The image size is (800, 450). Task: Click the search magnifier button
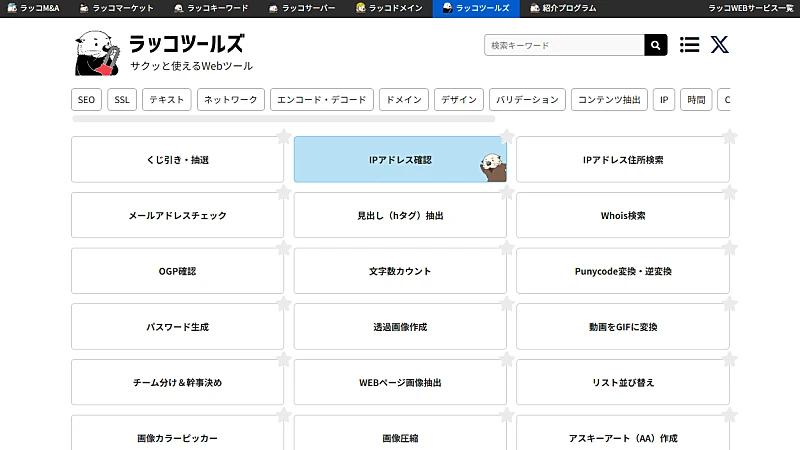pos(656,45)
